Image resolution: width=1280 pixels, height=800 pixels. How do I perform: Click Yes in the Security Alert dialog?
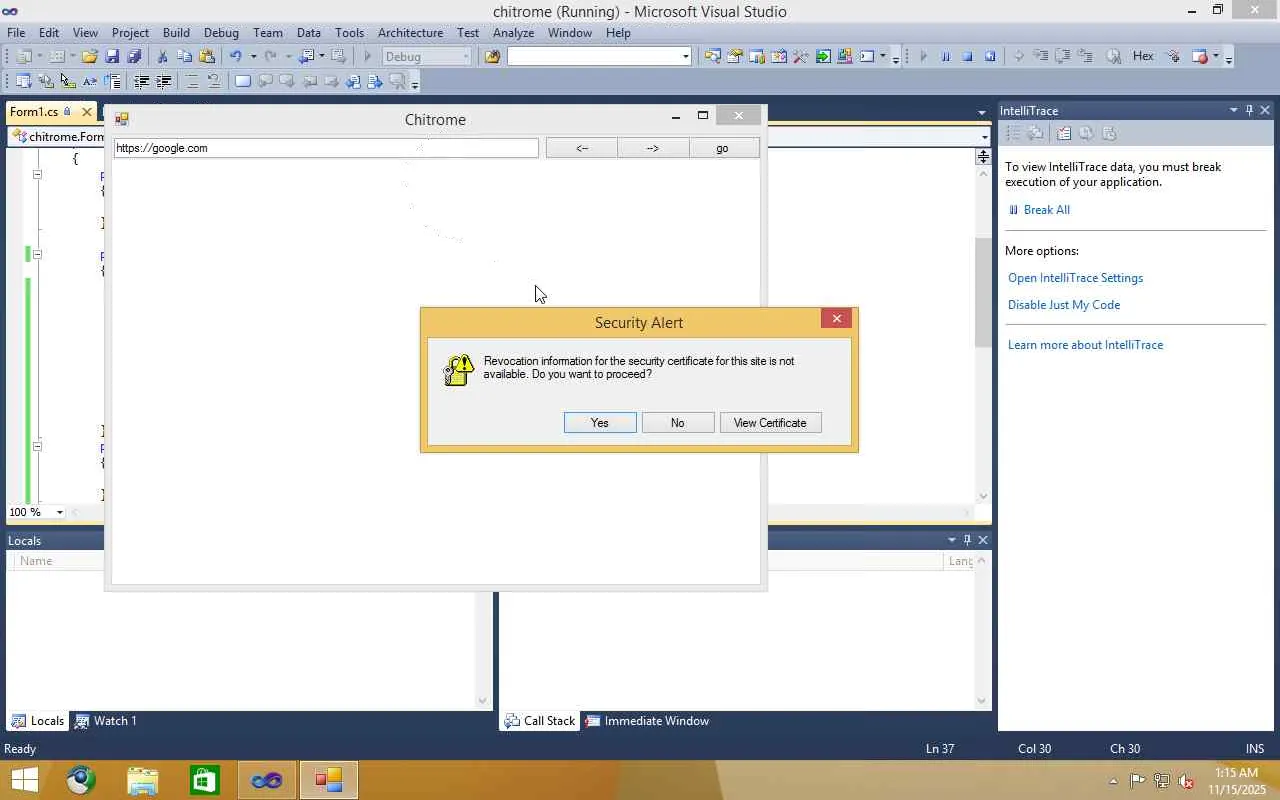[600, 423]
